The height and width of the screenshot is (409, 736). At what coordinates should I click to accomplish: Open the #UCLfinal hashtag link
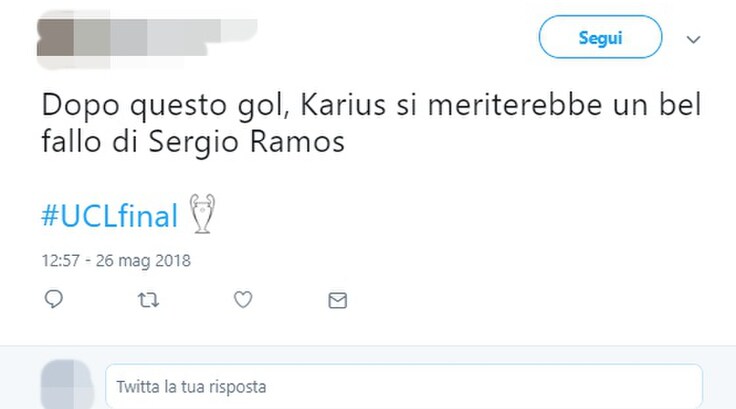tap(110, 216)
